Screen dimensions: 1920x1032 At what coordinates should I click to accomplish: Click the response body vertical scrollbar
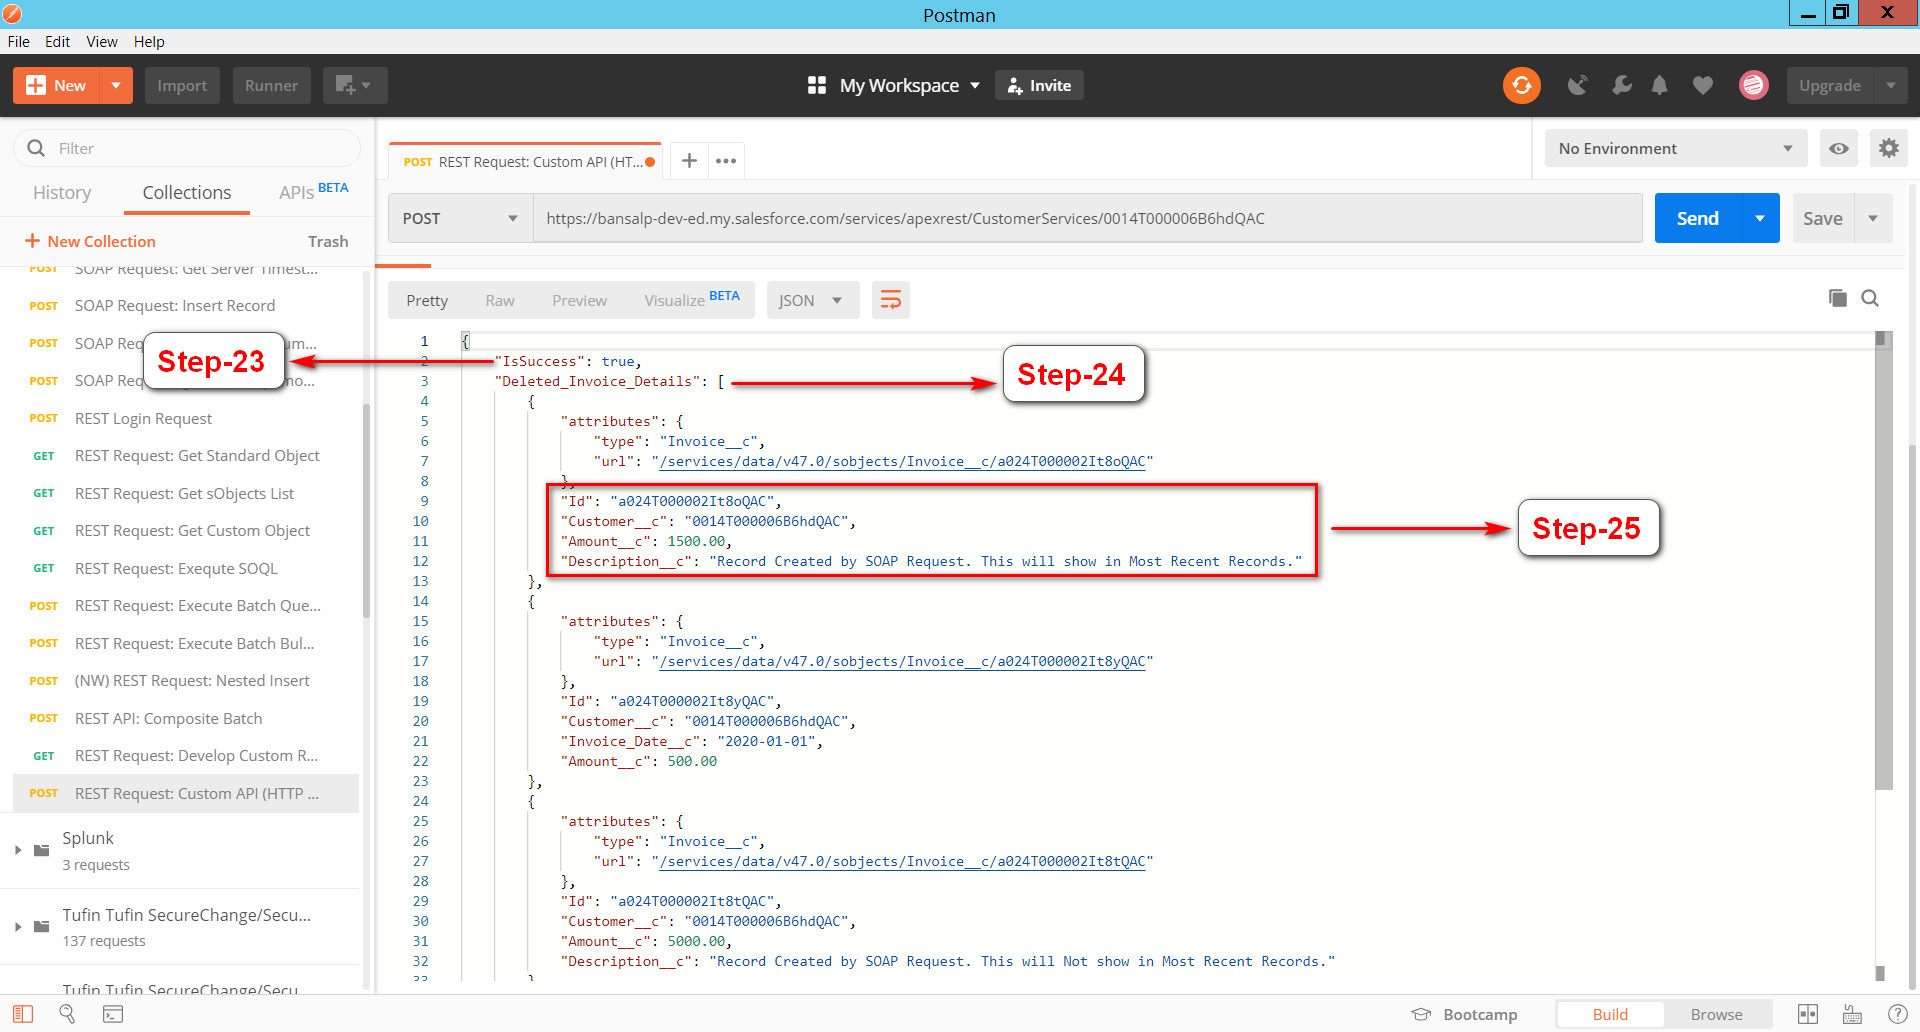point(1882,560)
